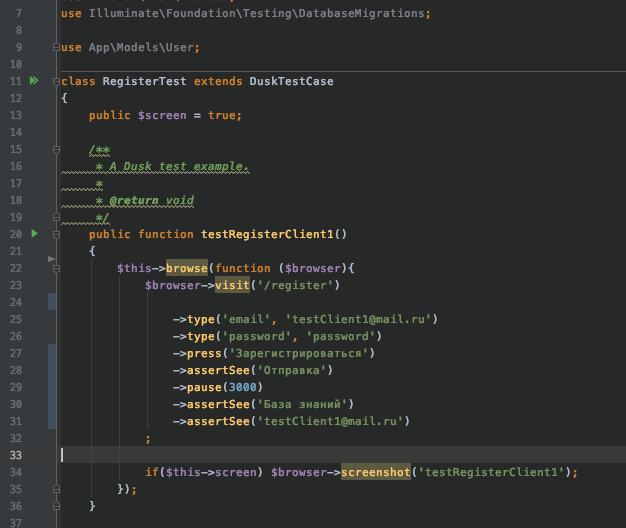Viewport: 626px width, 528px height.
Task: Click the 'RegisterTest' class name
Action: tap(144, 81)
